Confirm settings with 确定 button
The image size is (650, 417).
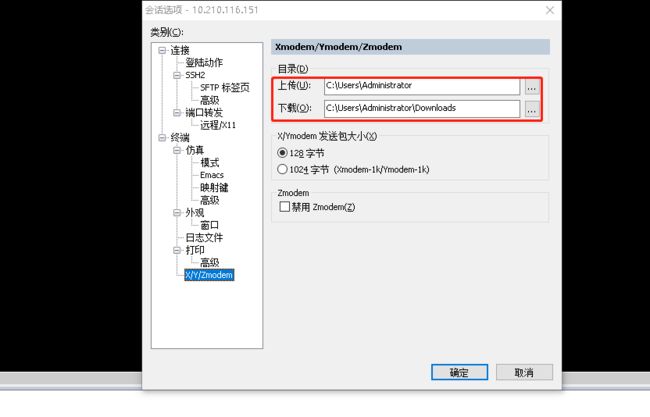pos(459,372)
